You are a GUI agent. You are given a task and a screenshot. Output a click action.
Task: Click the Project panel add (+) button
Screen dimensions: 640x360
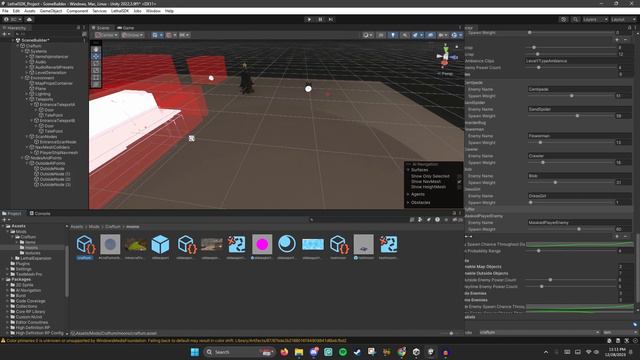coord(5,220)
